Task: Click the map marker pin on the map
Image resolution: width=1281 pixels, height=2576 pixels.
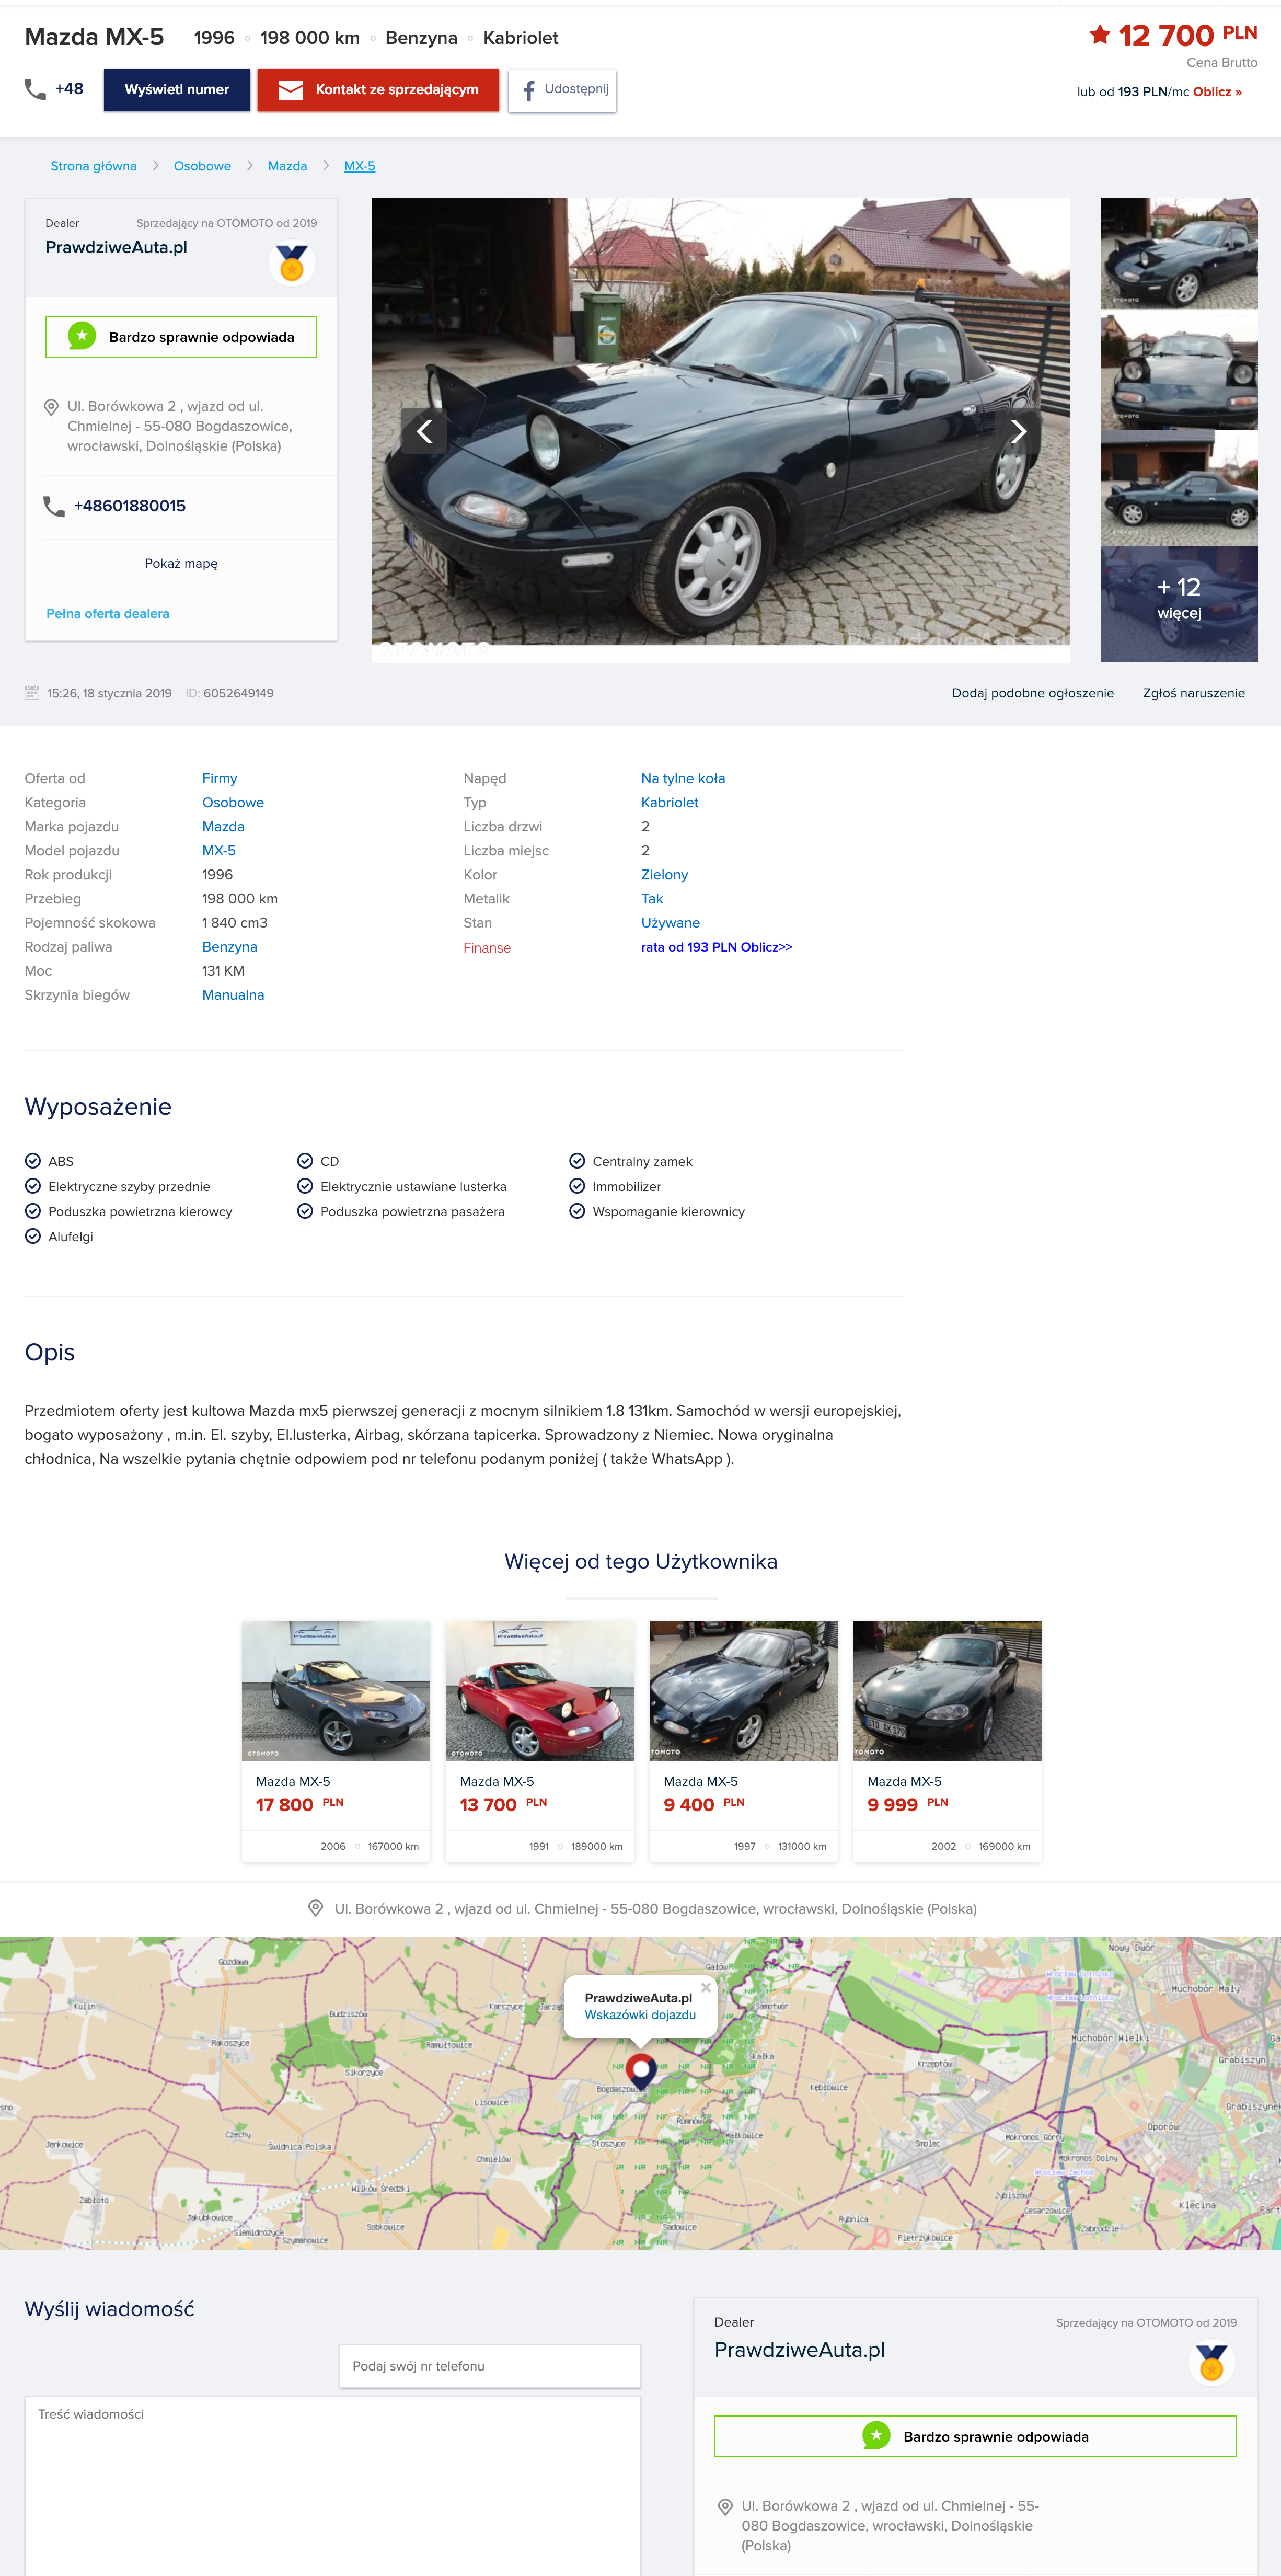Action: (641, 2070)
